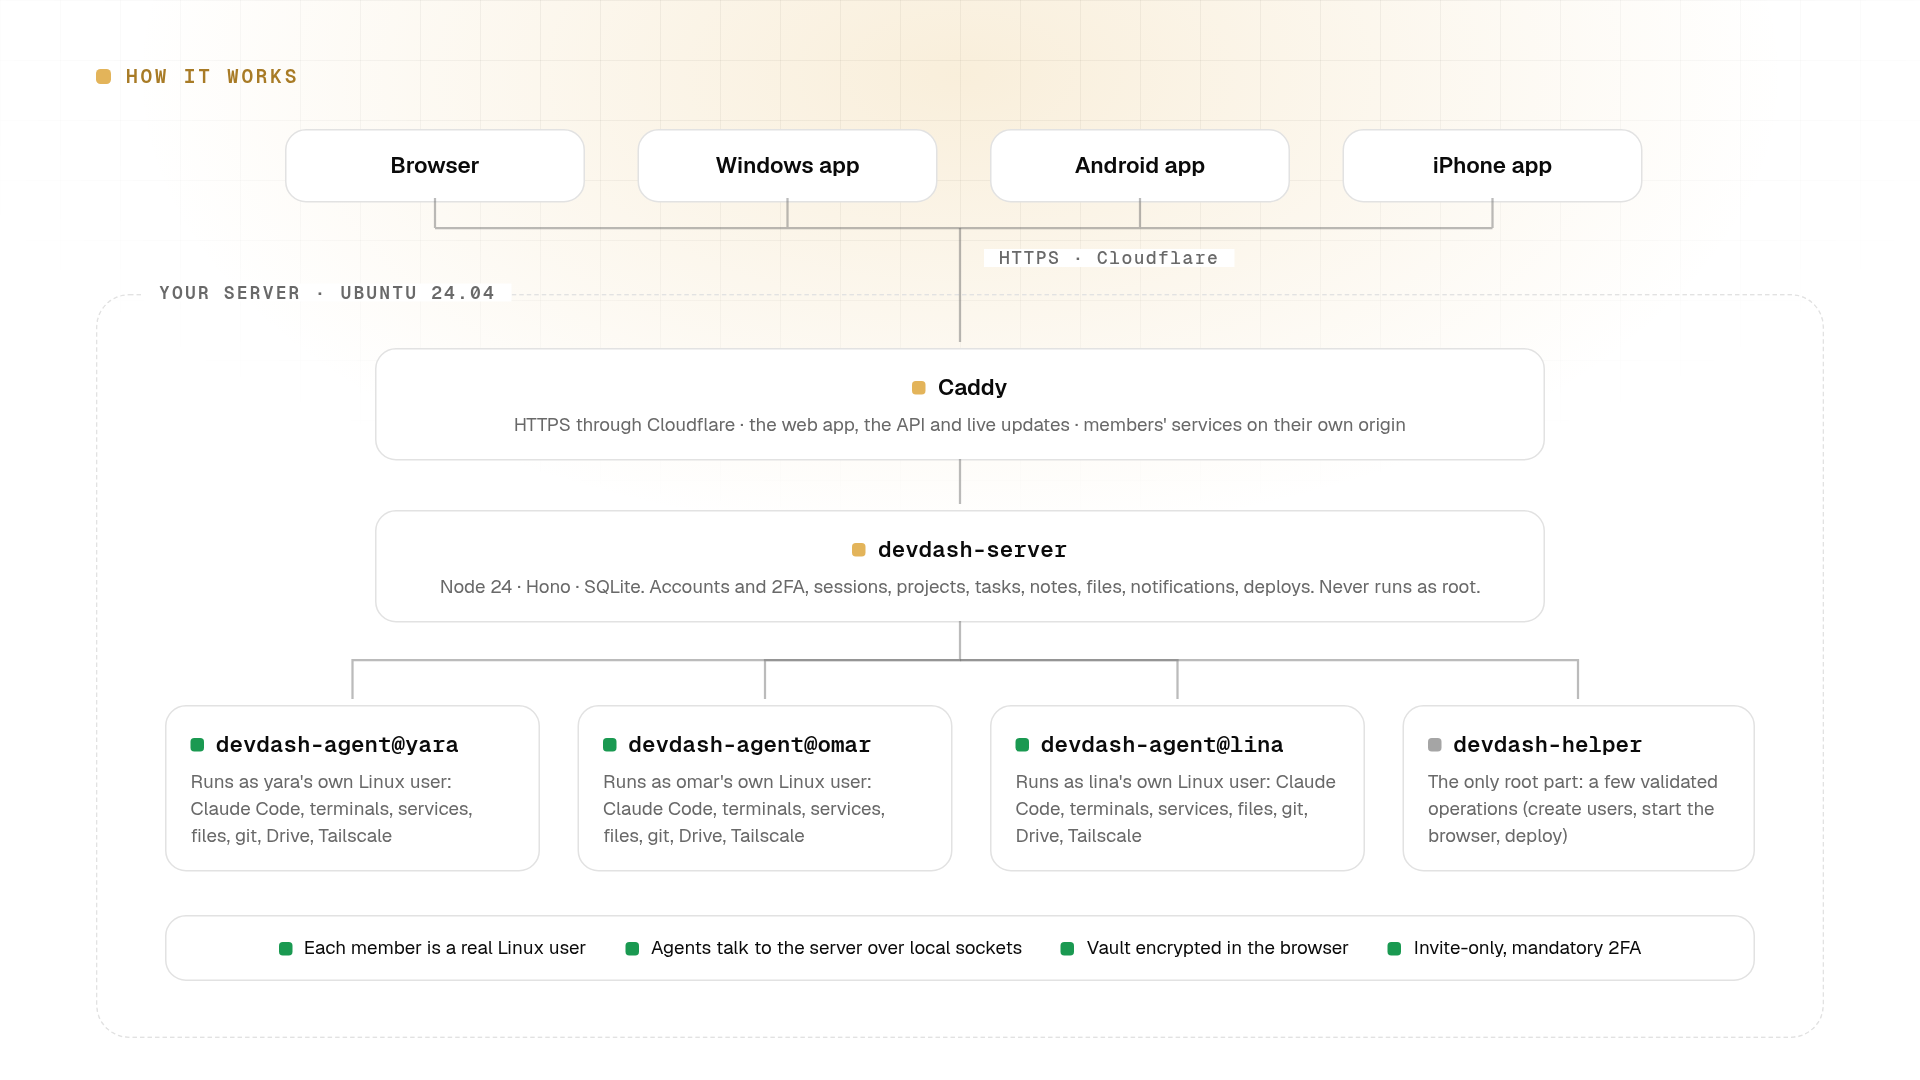Select the devdash-helper title

pos(1548,745)
